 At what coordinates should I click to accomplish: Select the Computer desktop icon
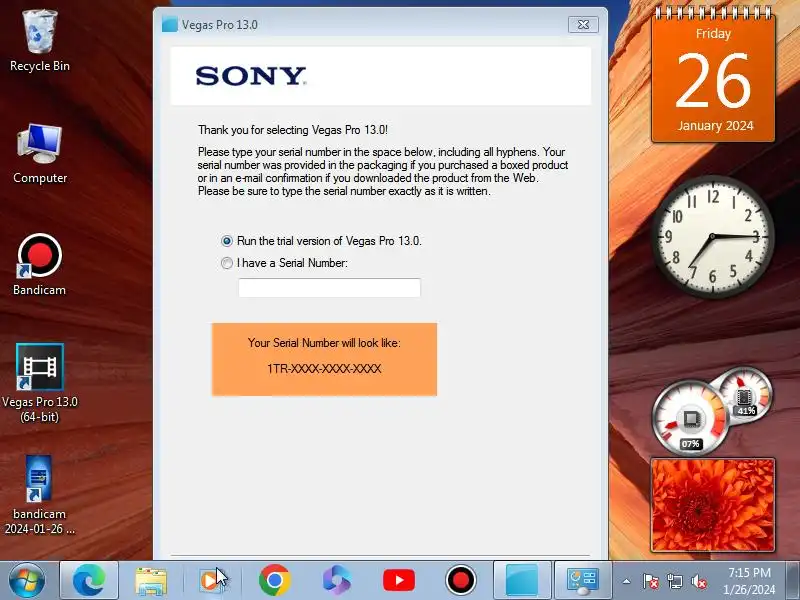pyautogui.click(x=40, y=153)
